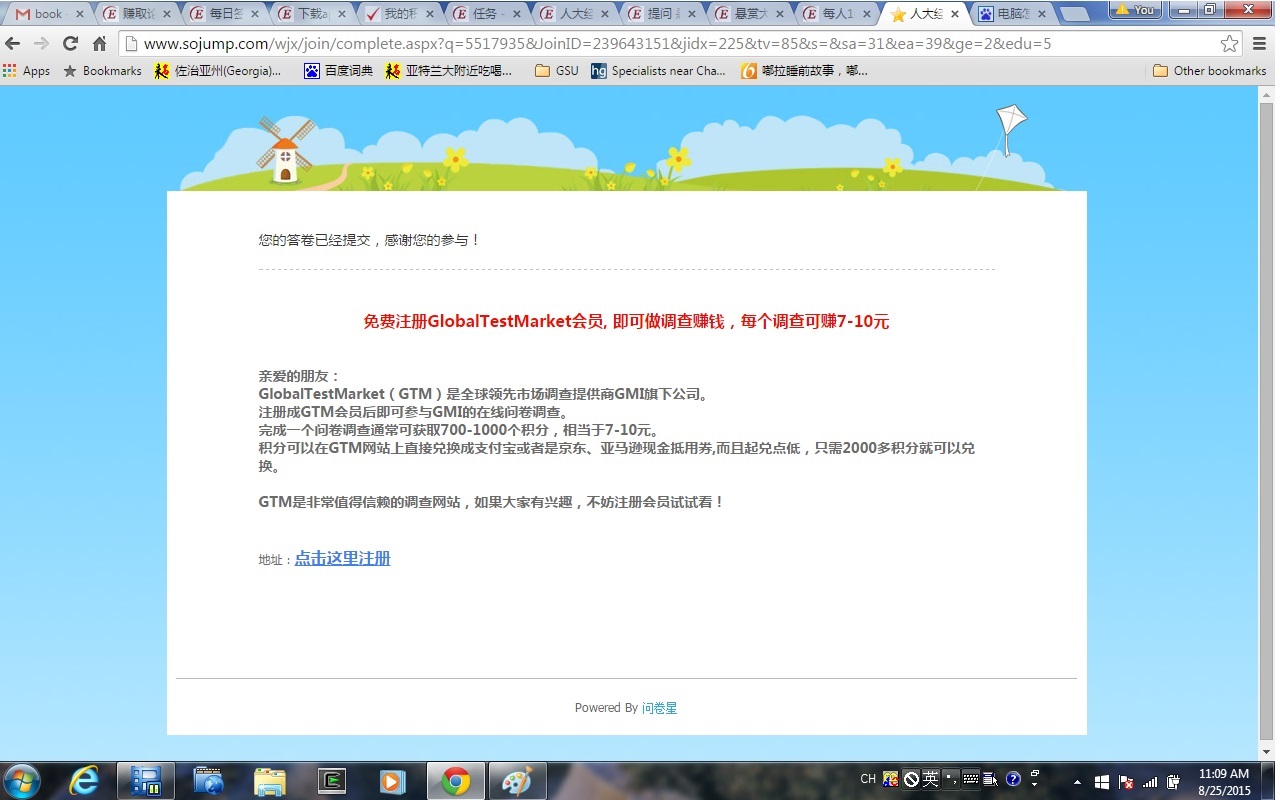Screen dimensions: 1280x800
Task: Open the Action Center flag icon
Action: [x=1126, y=781]
